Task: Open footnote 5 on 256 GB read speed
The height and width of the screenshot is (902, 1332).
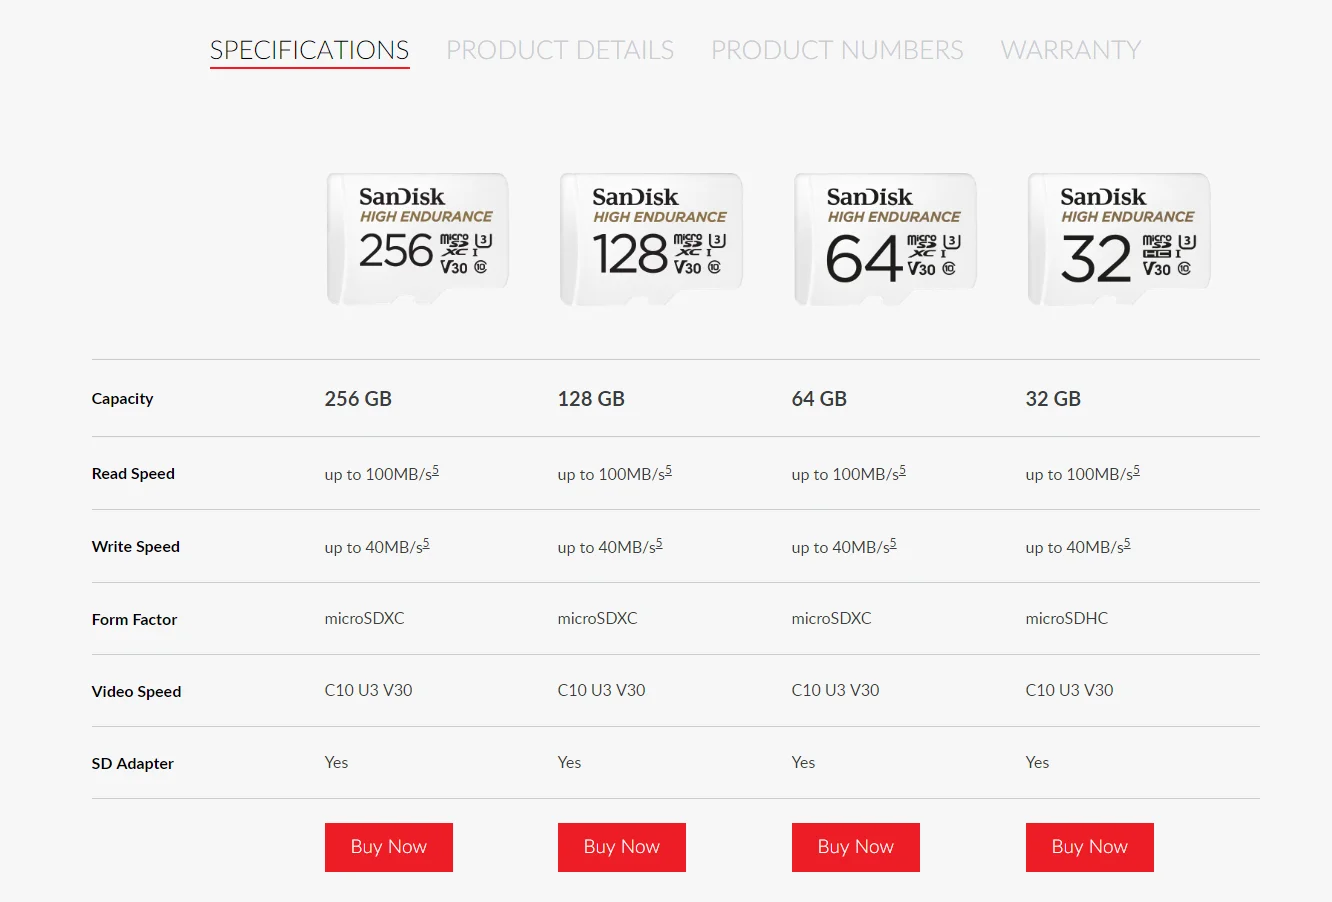Action: coord(436,470)
